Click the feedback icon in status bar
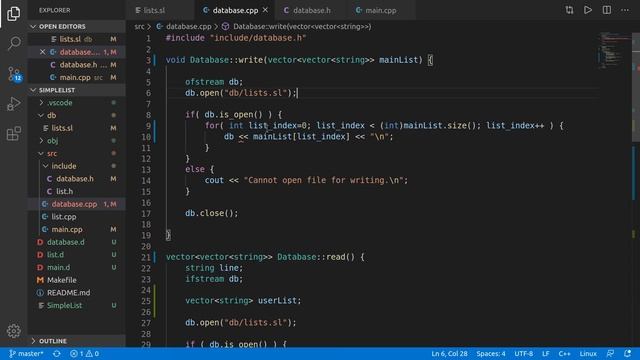Image resolution: width=640 pixels, height=360 pixels. [610, 353]
